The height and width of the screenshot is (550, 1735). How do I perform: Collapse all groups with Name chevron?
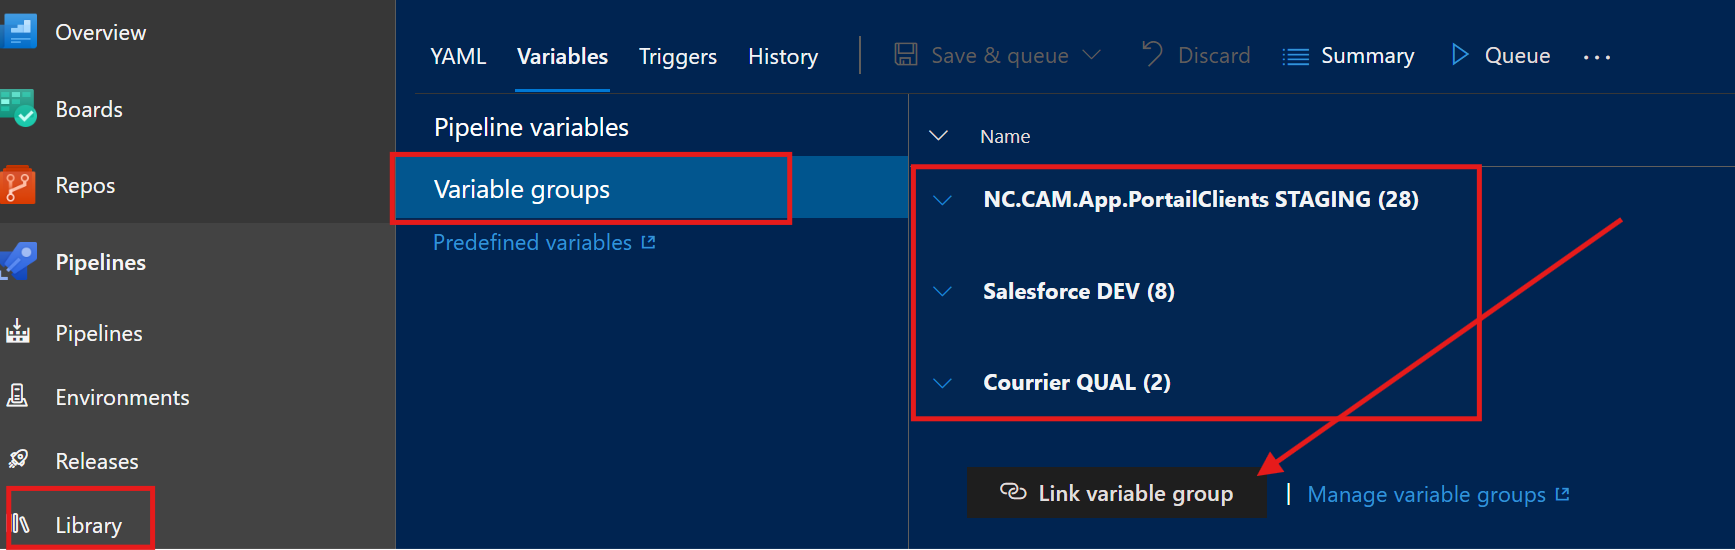coord(938,136)
